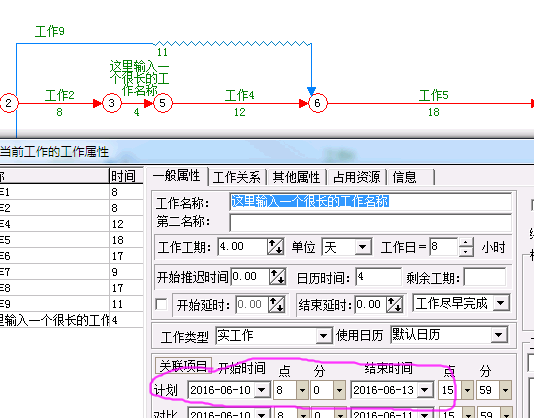The height and width of the screenshot is (418, 534).
Task: Switch to the 工作关系 tab
Action: (237, 177)
